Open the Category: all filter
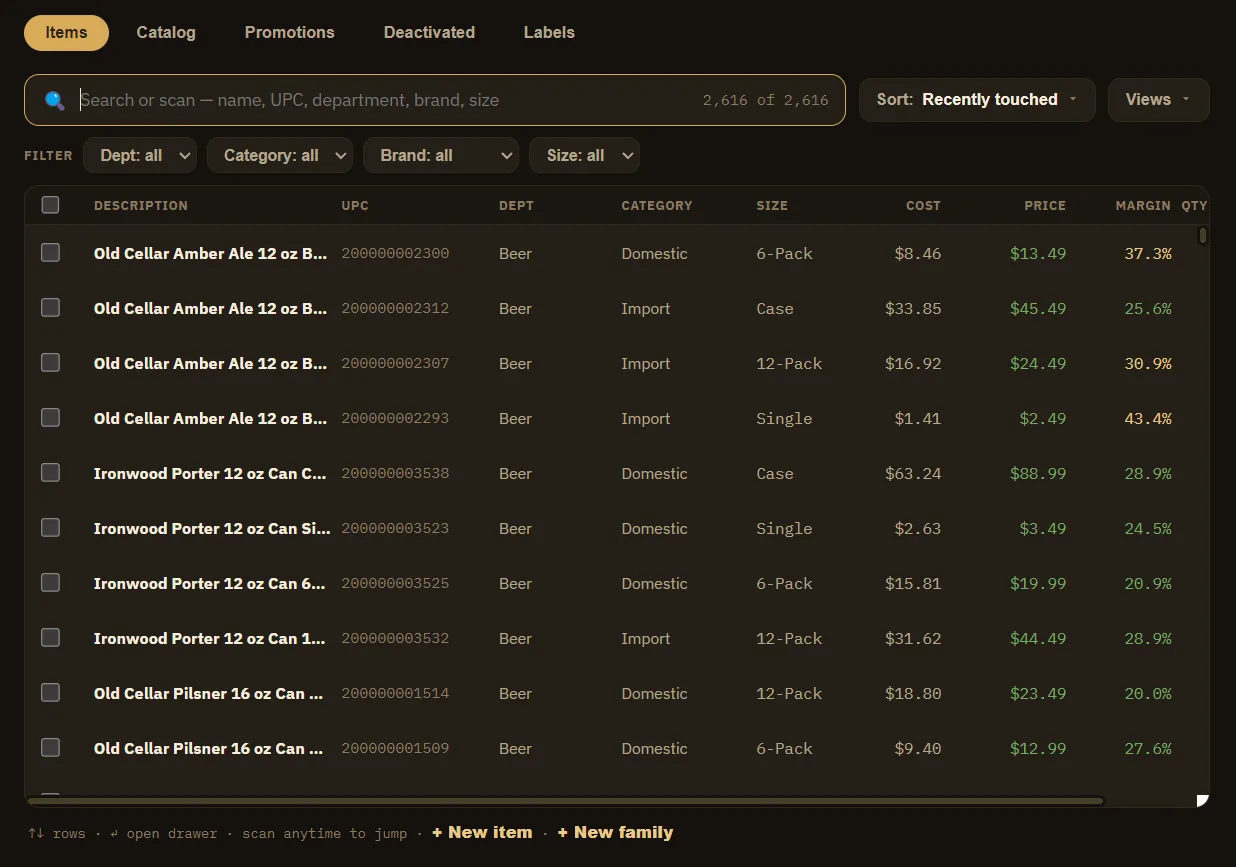Screen dimensions: 1236x867 (x=279, y=155)
